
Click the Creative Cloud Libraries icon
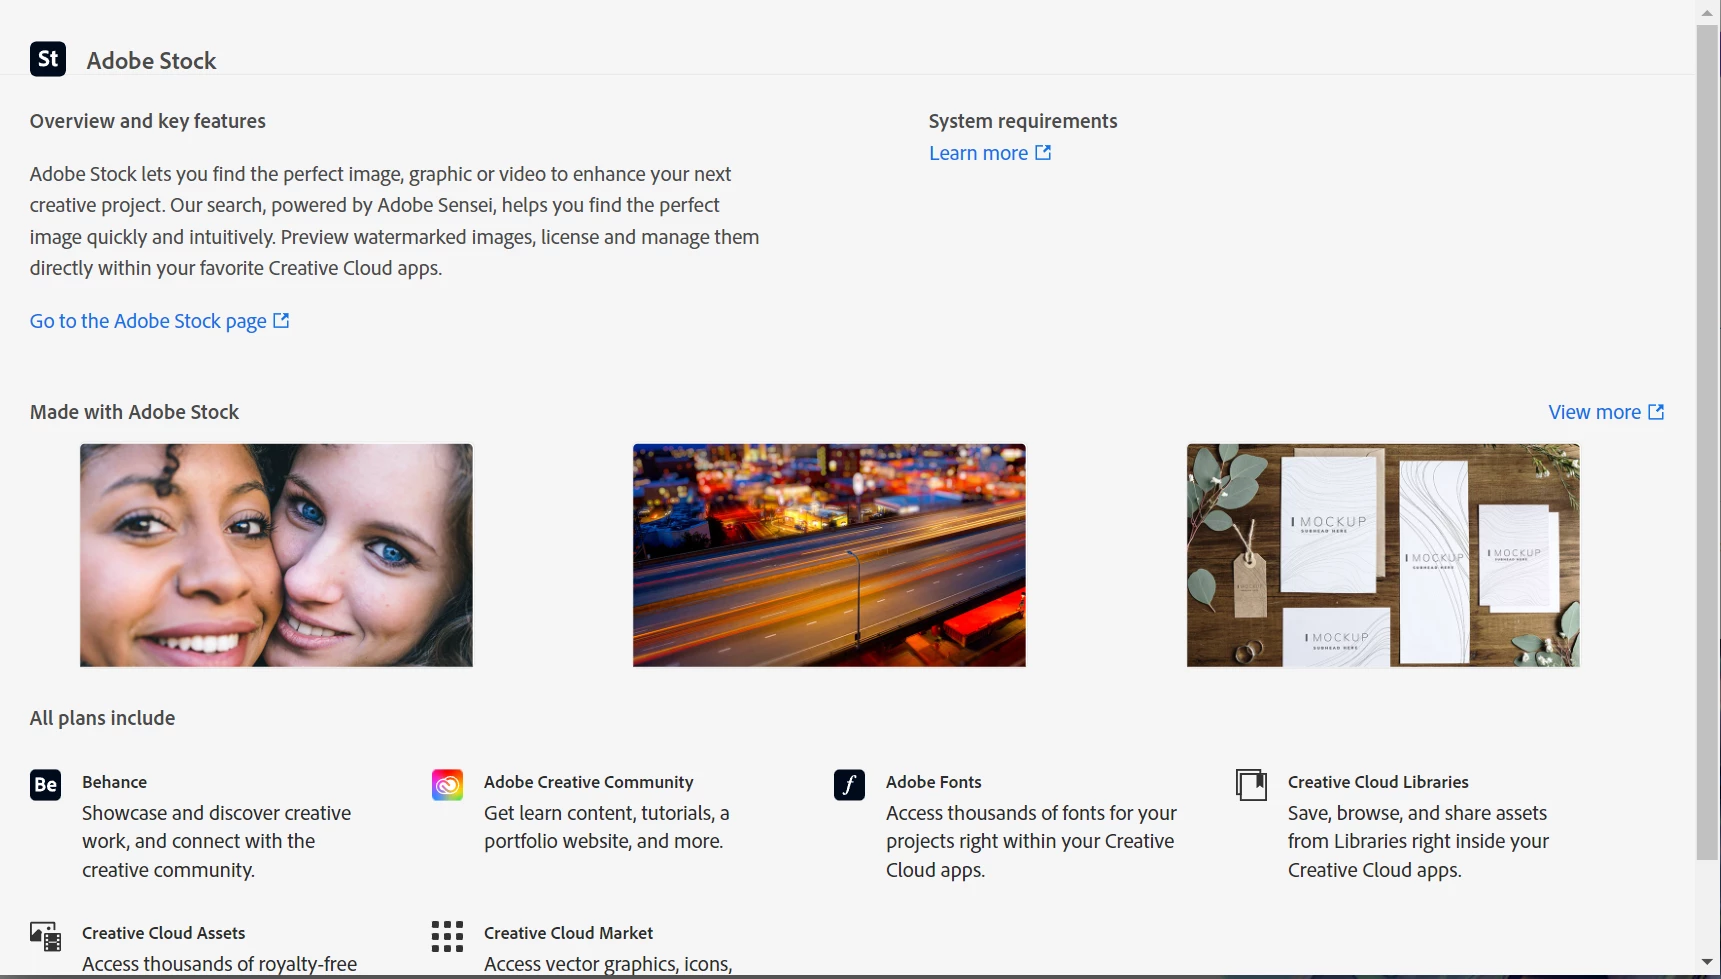[x=1251, y=785]
